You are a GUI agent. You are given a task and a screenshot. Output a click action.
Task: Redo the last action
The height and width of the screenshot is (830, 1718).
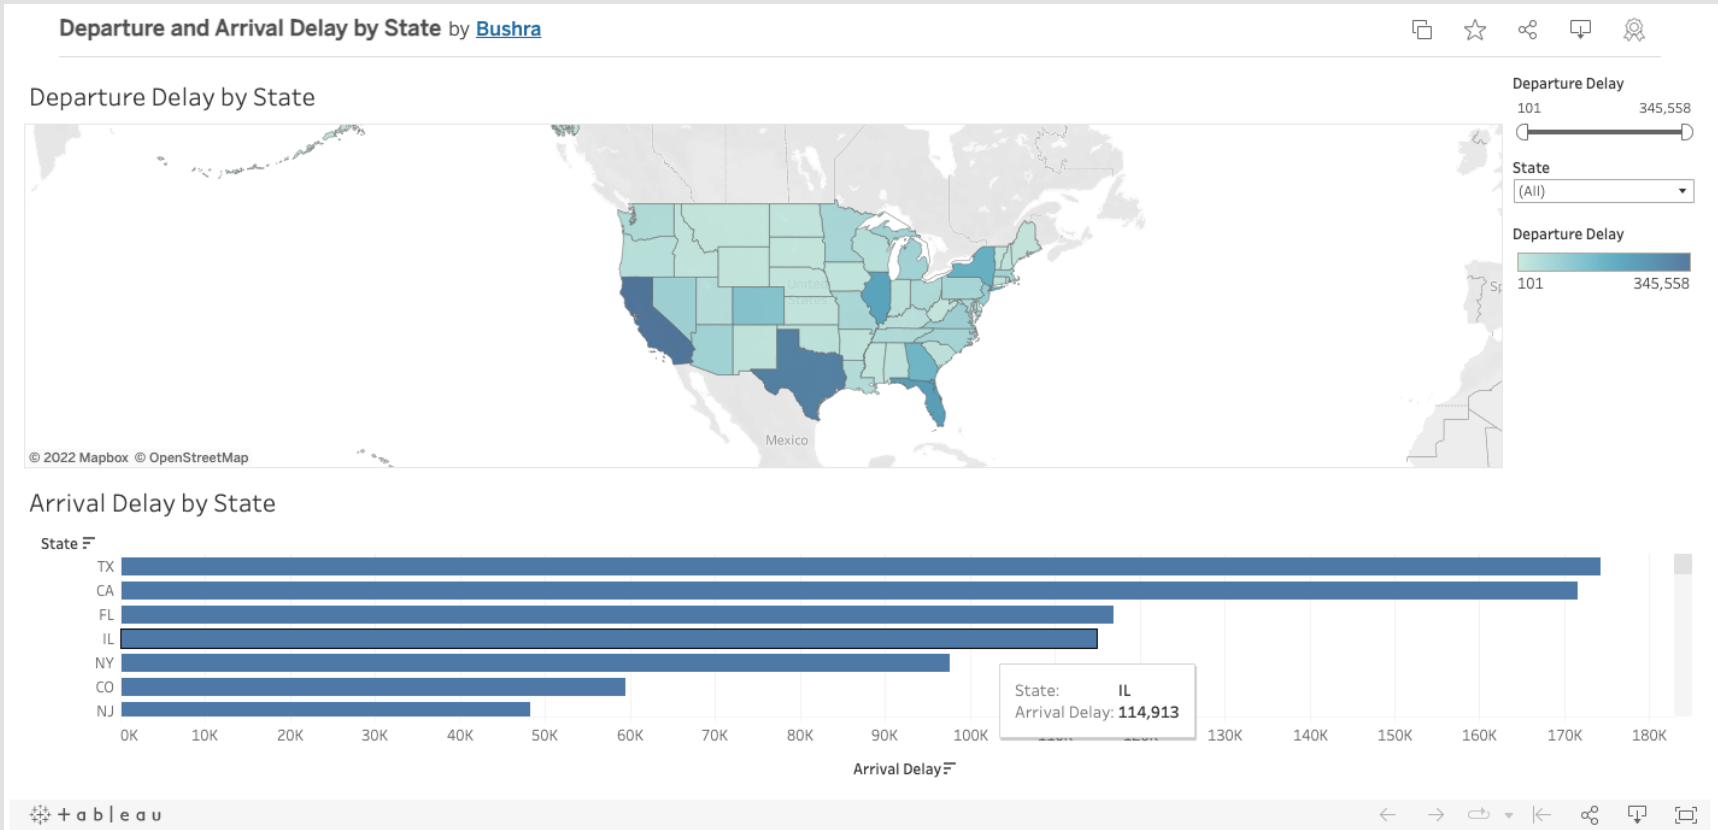[x=1434, y=814]
